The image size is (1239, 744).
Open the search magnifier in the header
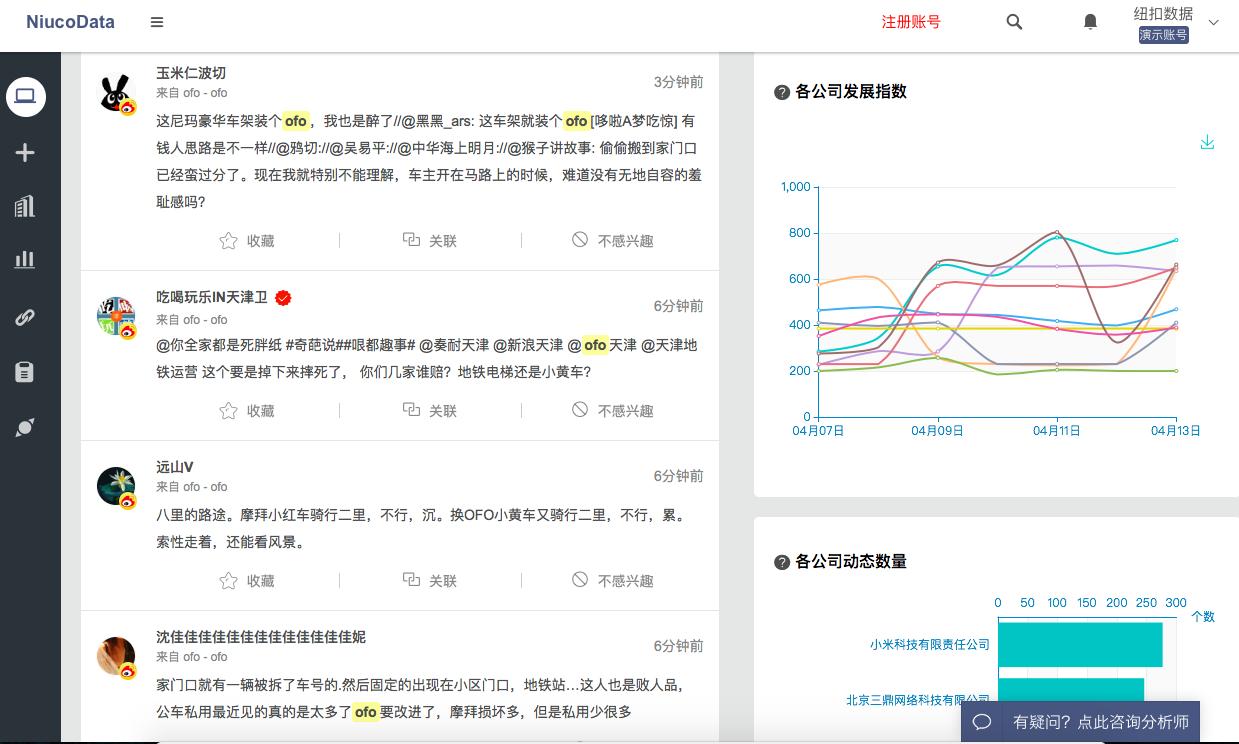(x=1014, y=22)
